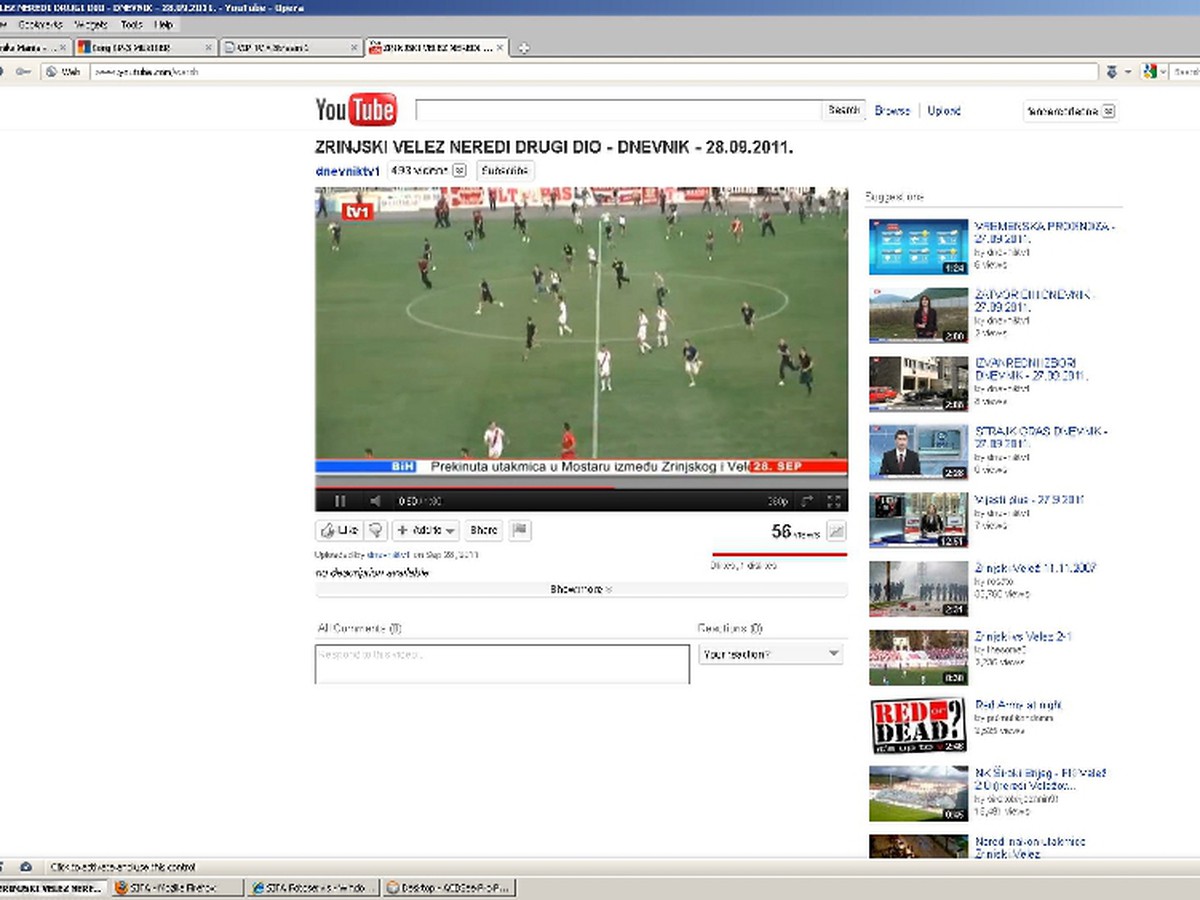1200x900 pixels.
Task: Open the Red or Dead video thumbnail
Action: 918,725
